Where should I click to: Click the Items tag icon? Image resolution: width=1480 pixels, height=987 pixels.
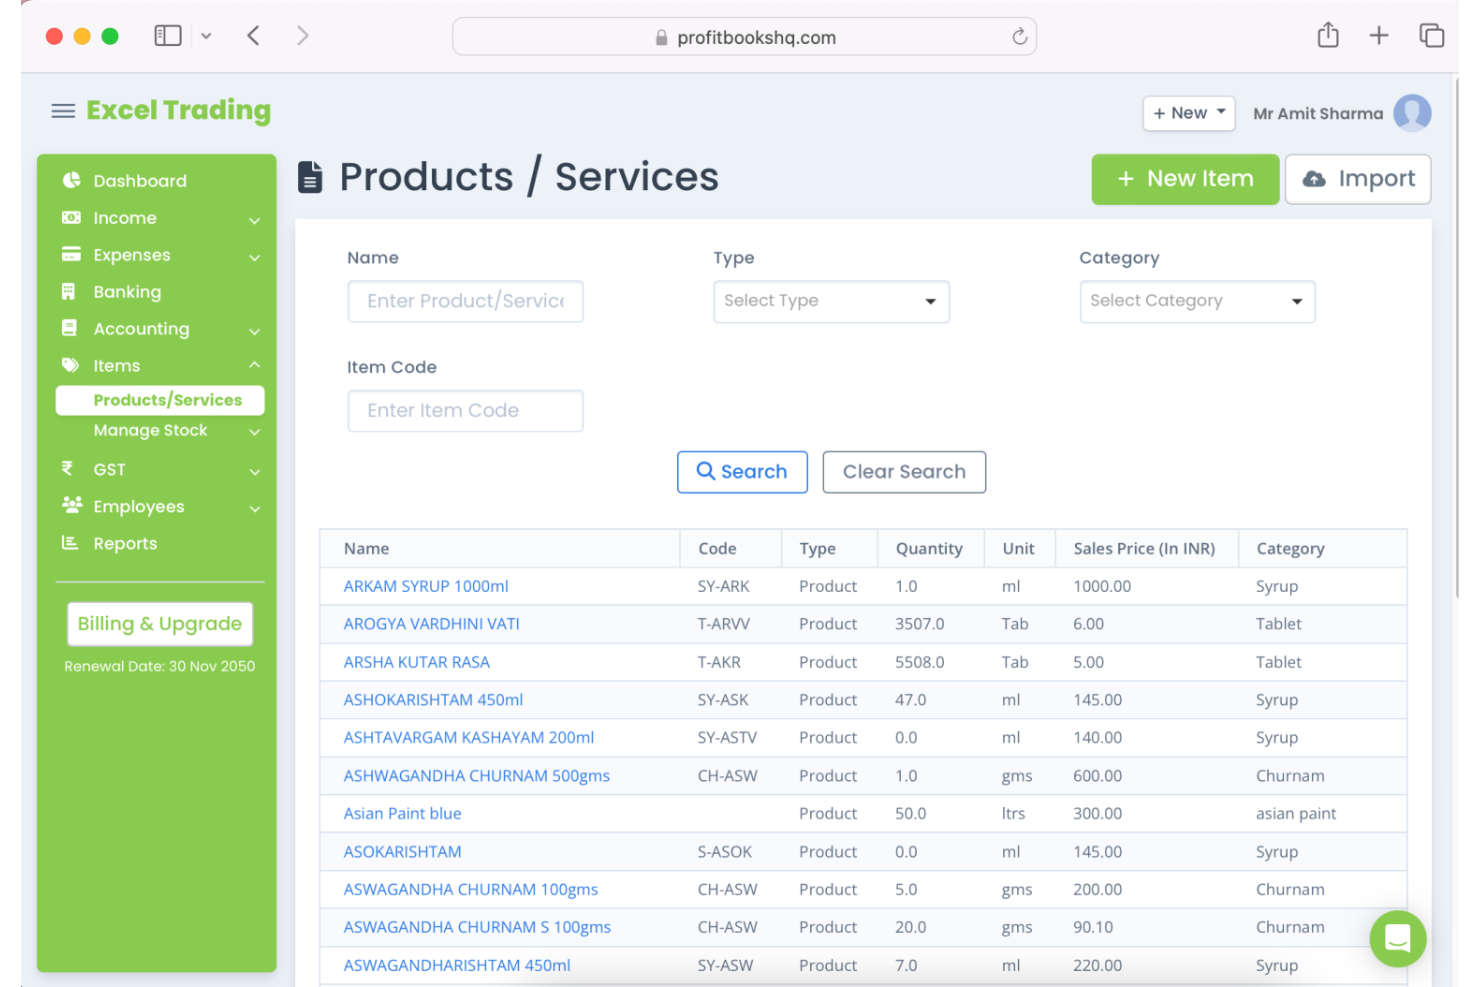click(x=71, y=365)
